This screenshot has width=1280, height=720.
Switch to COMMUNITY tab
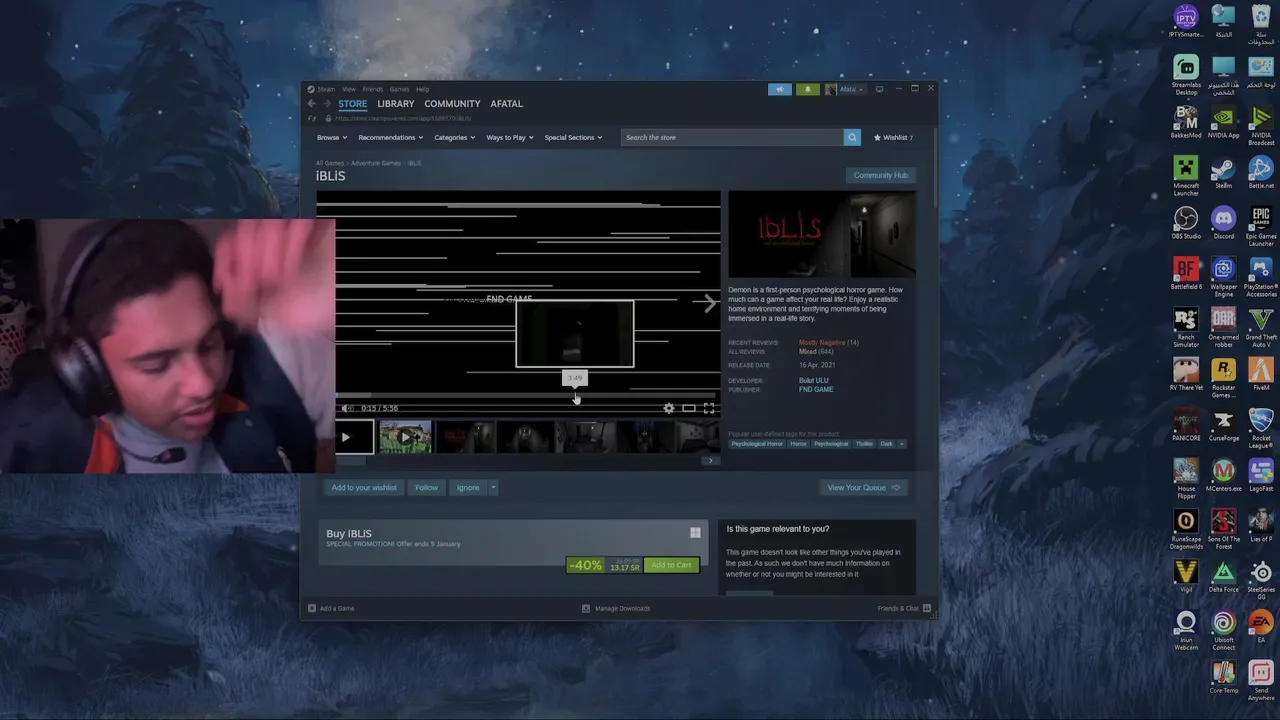click(452, 104)
